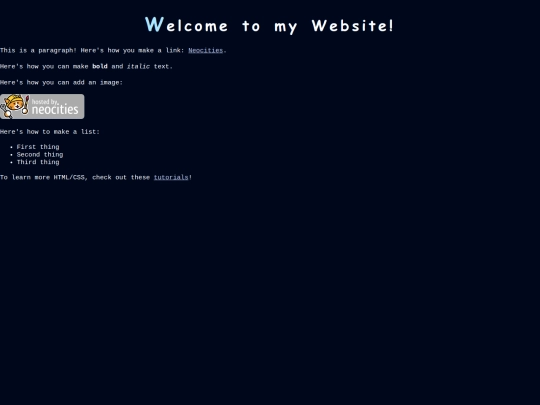540x405 pixels.
Task: Click the "This is a paragraph!" sentence
Action: (x=38, y=50)
